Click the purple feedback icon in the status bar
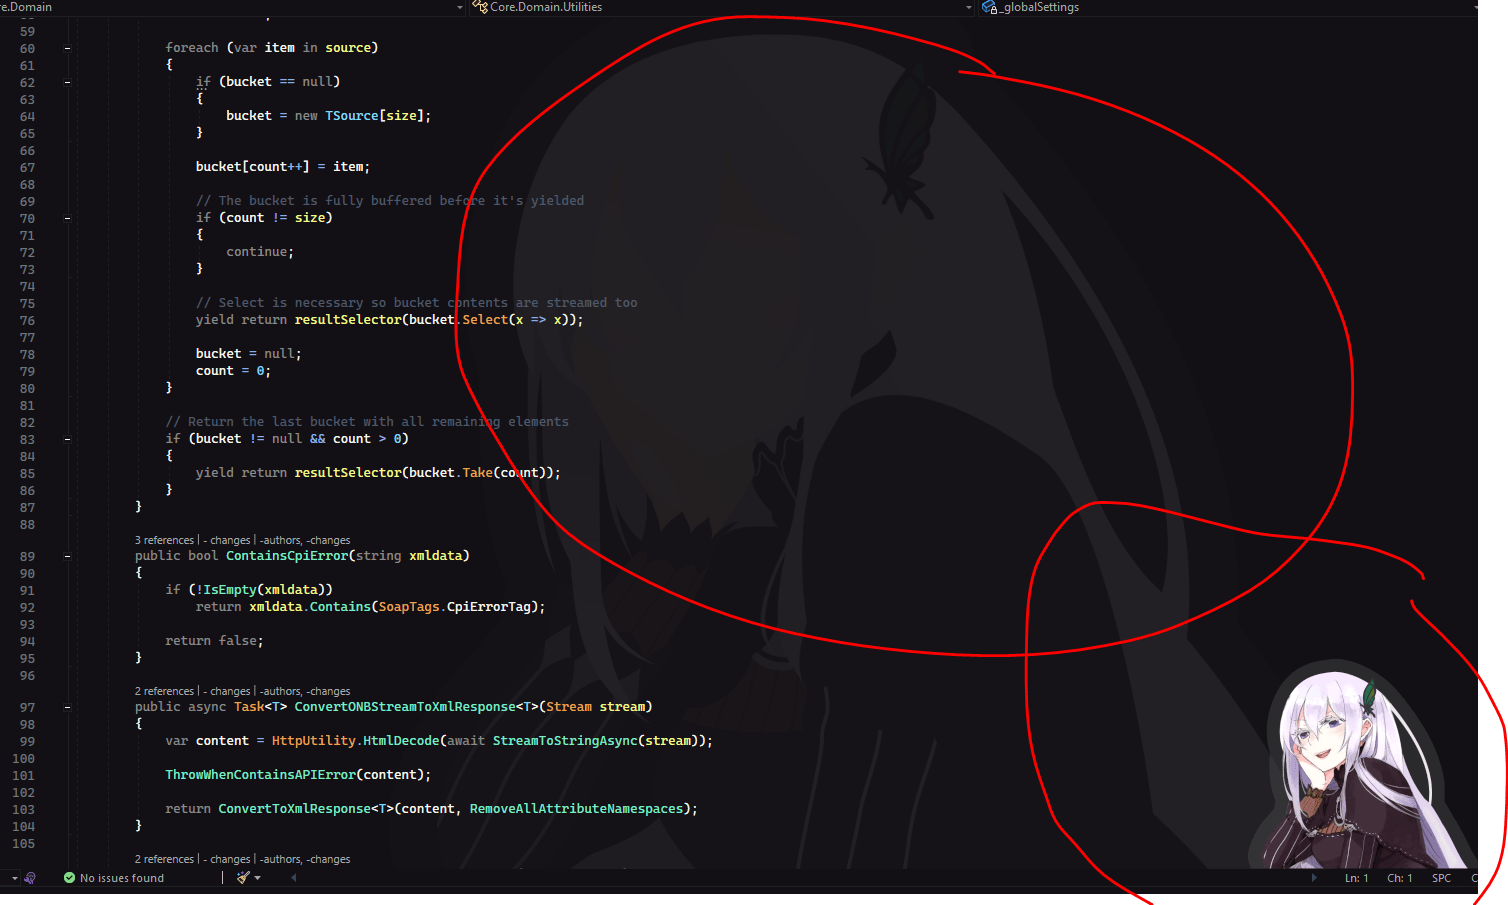Viewport: 1508px width, 905px height. (x=30, y=877)
